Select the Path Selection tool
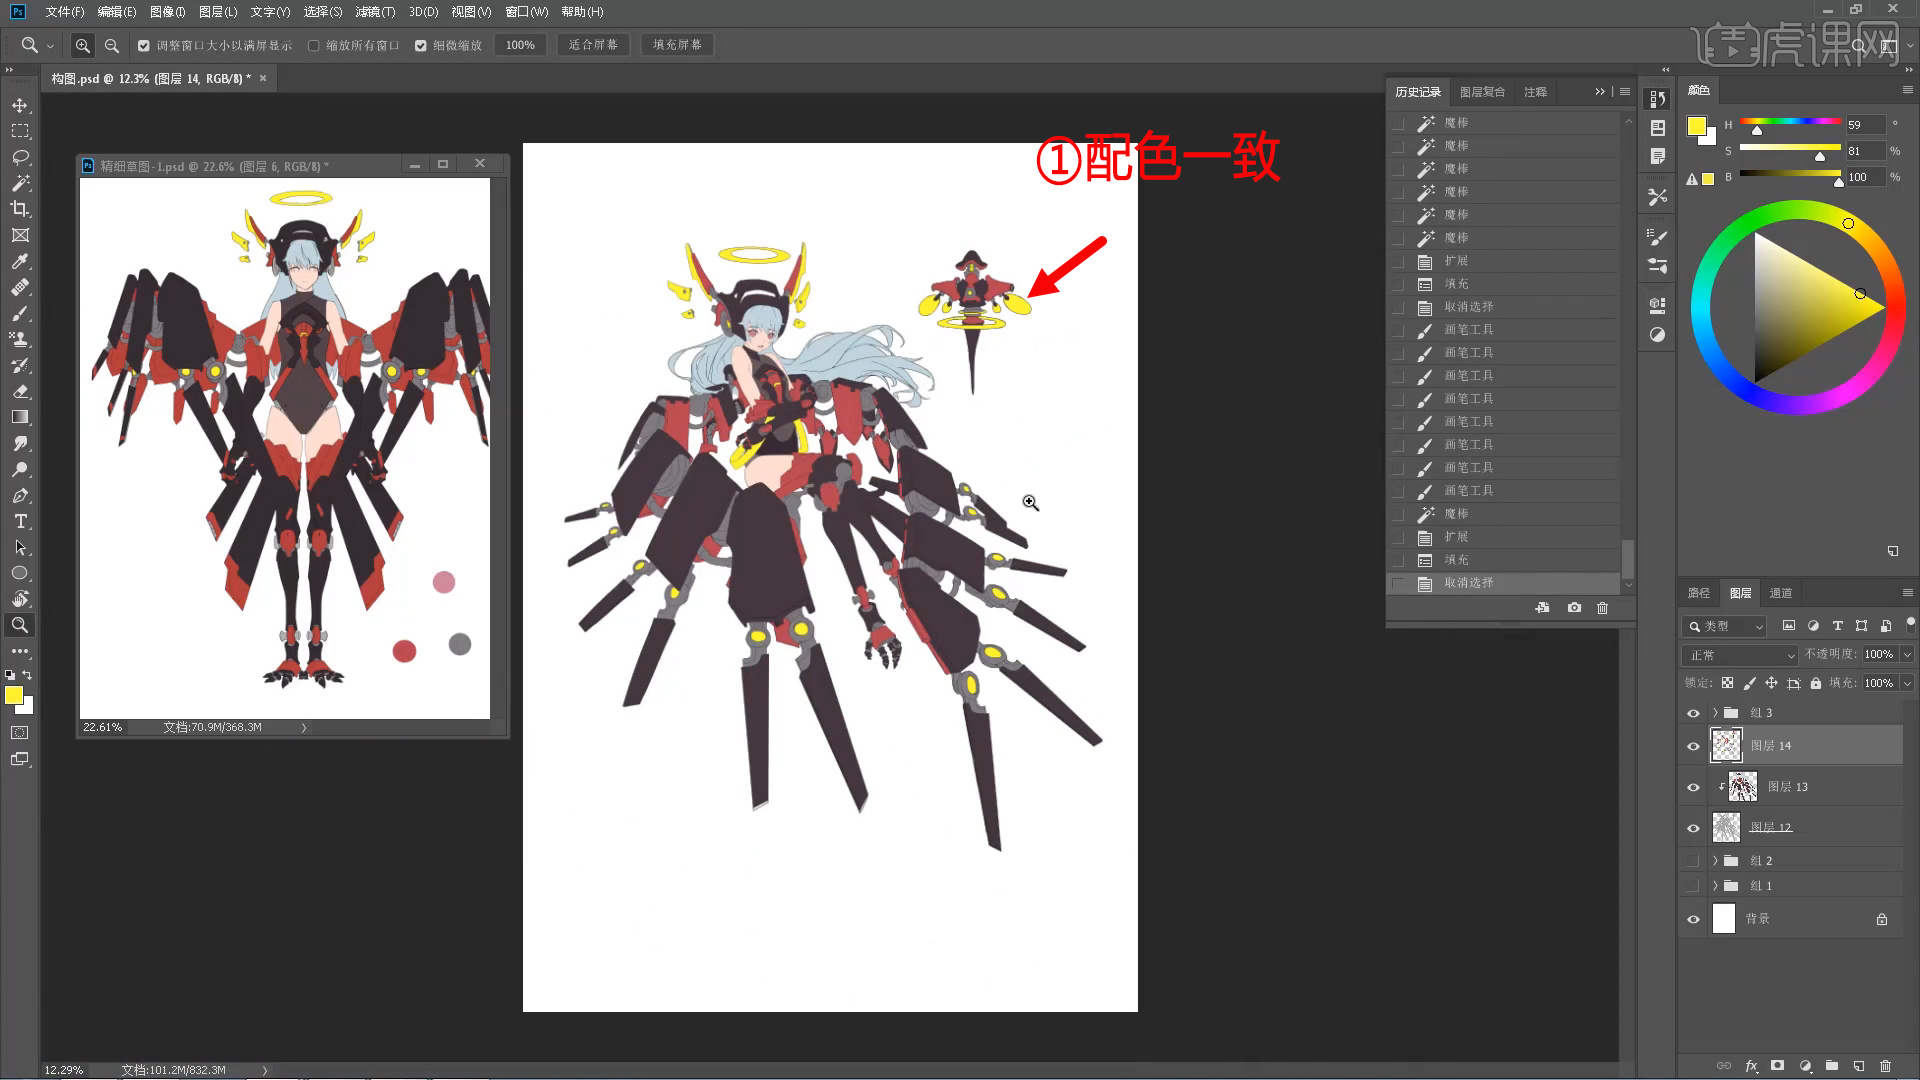The height and width of the screenshot is (1080, 1920). (x=20, y=547)
